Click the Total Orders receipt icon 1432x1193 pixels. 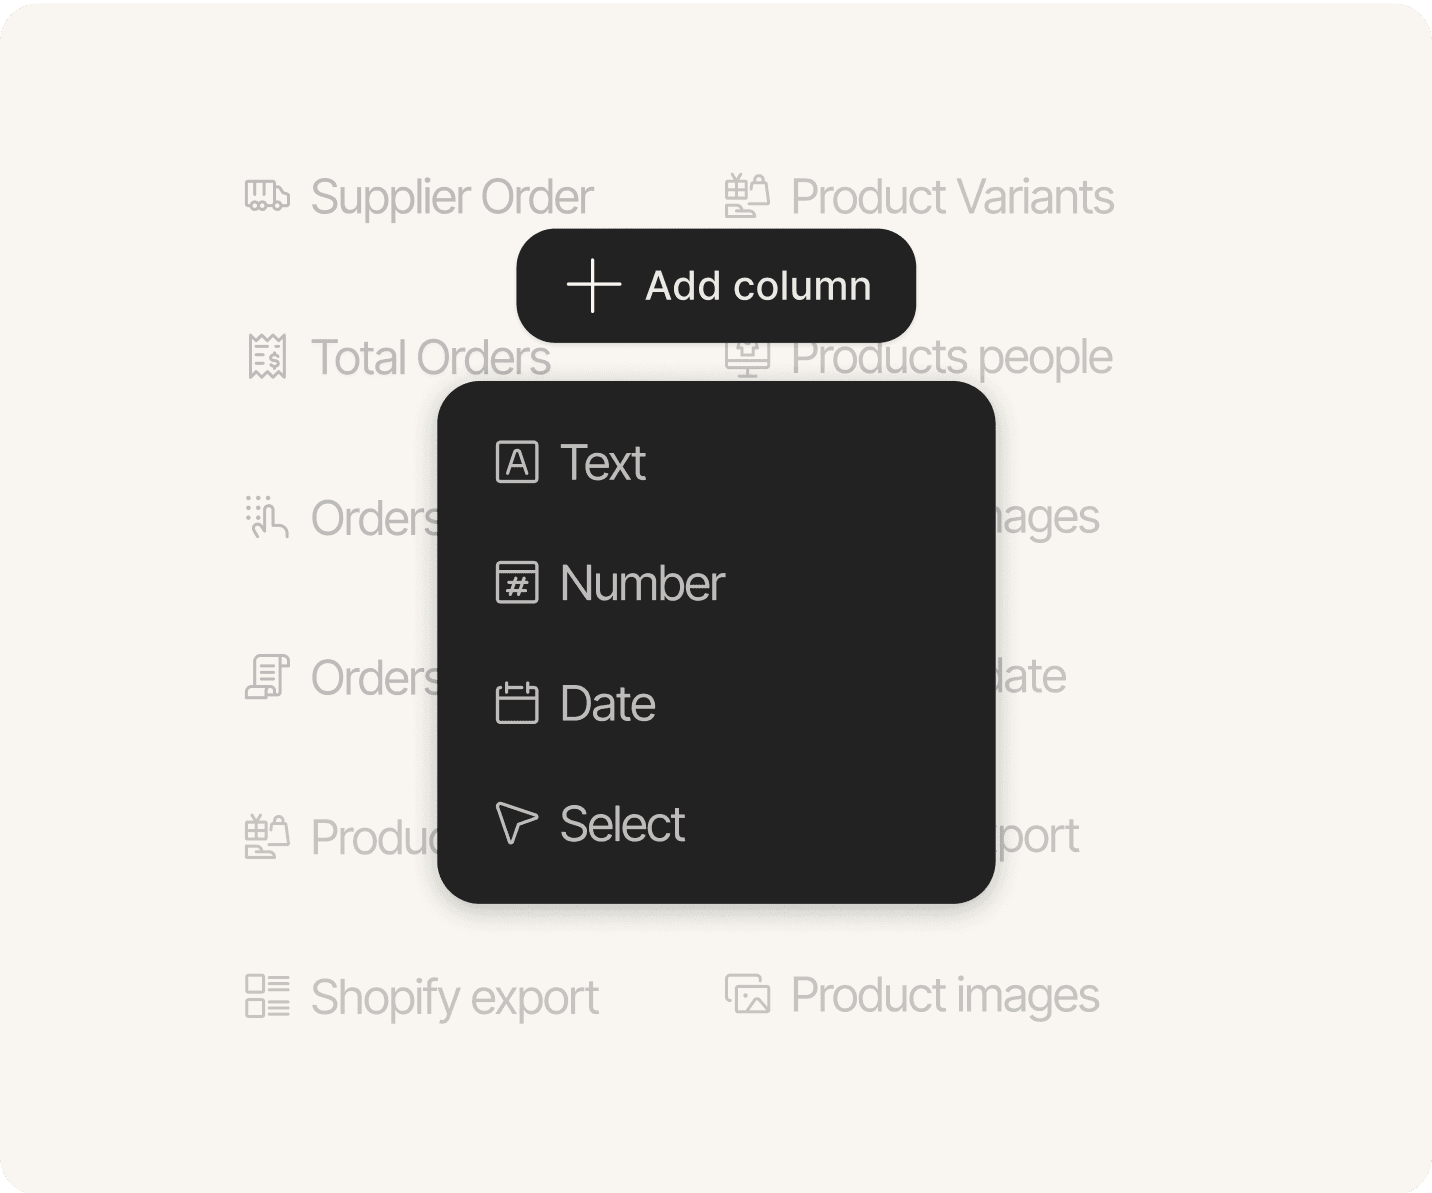pyautogui.click(x=267, y=357)
